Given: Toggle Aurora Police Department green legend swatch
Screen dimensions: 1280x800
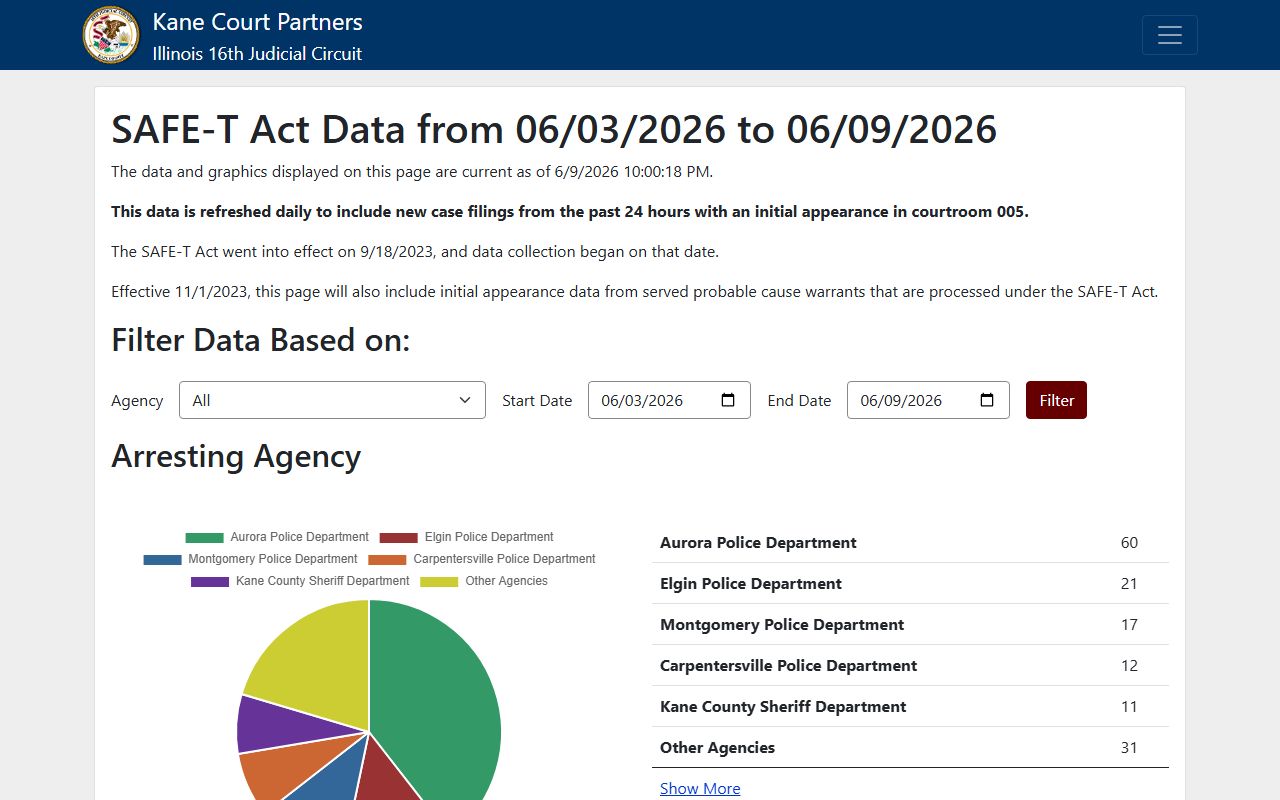Looking at the screenshot, I should pyautogui.click(x=204, y=537).
